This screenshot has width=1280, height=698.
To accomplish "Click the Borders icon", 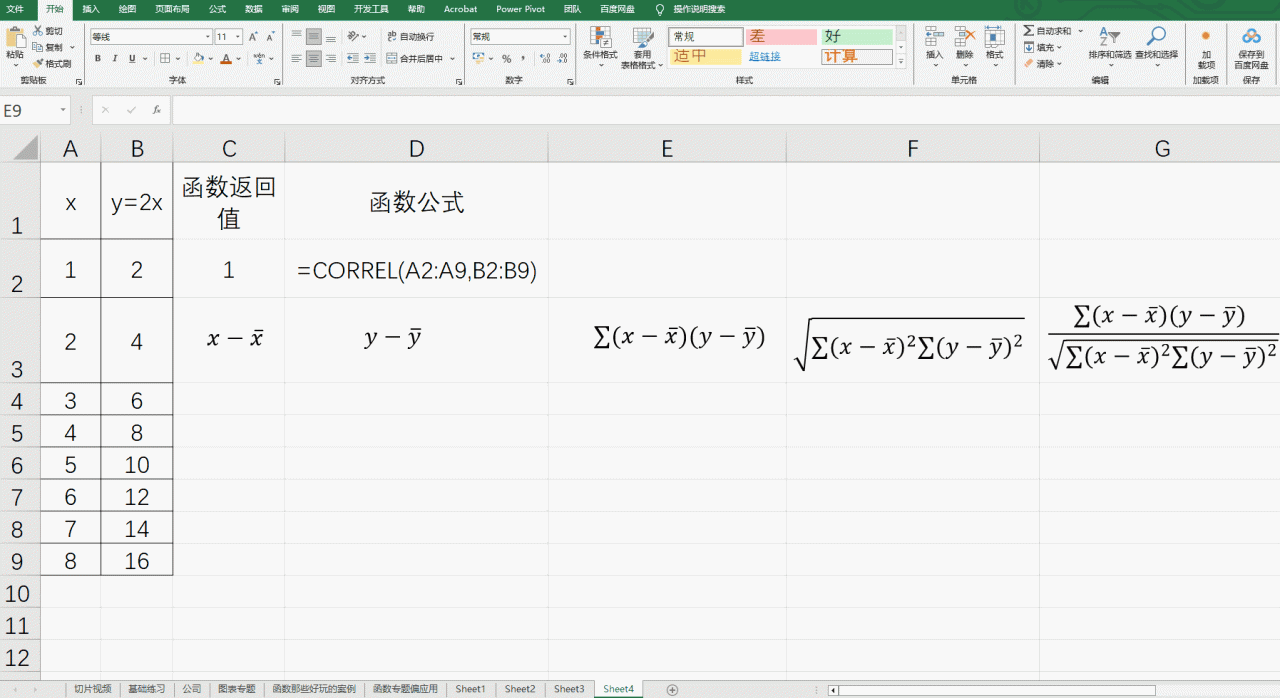I will [166, 59].
